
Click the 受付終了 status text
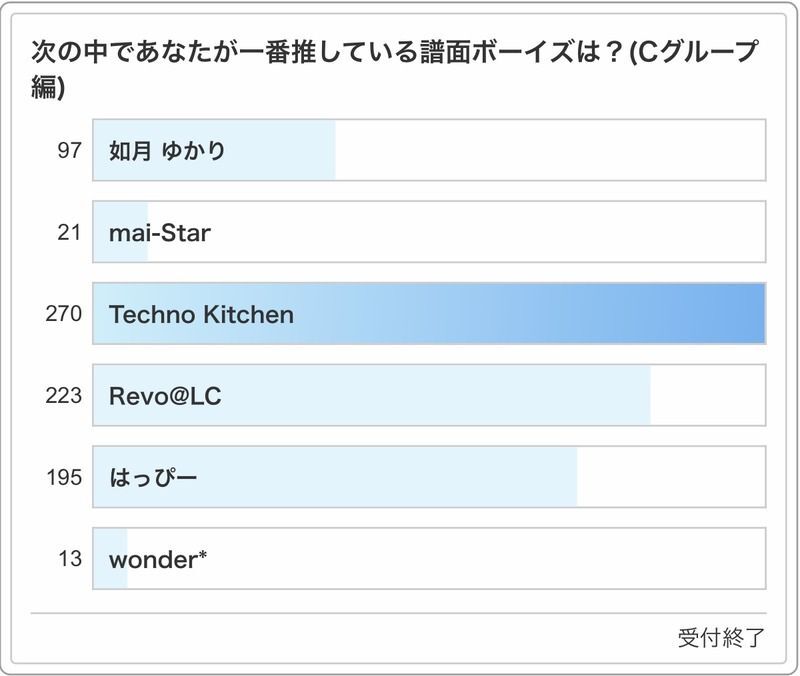tap(721, 638)
